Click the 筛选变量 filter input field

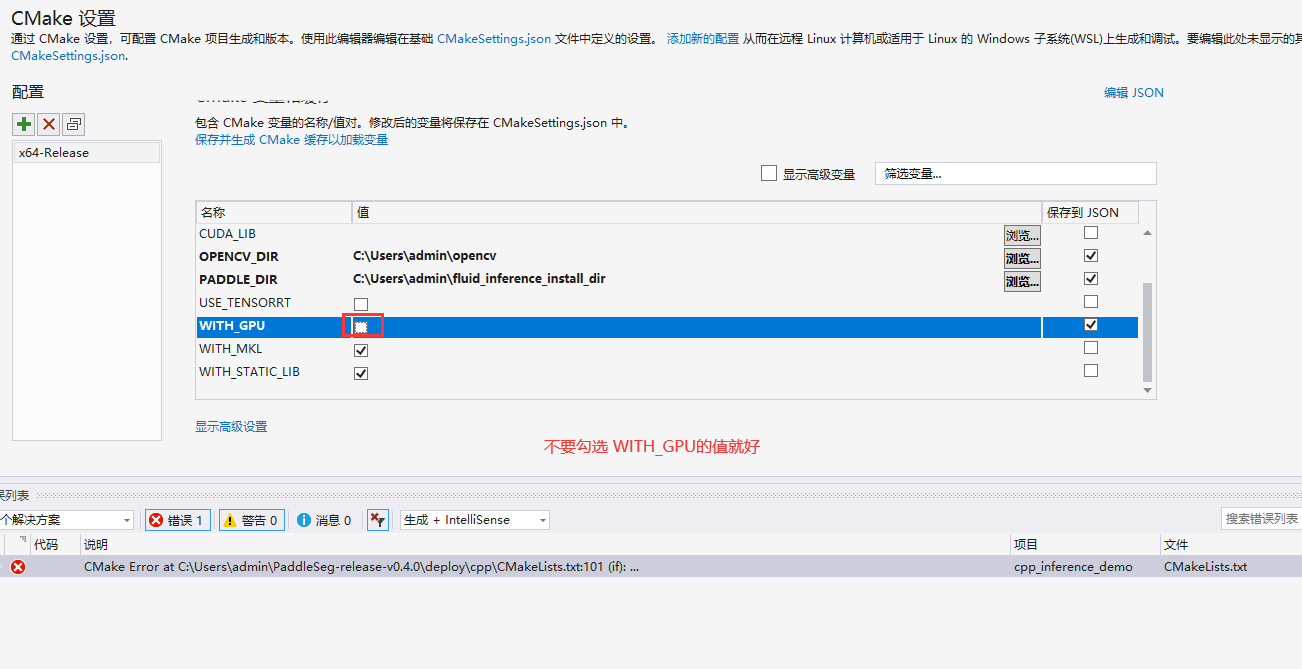[x=1015, y=174]
